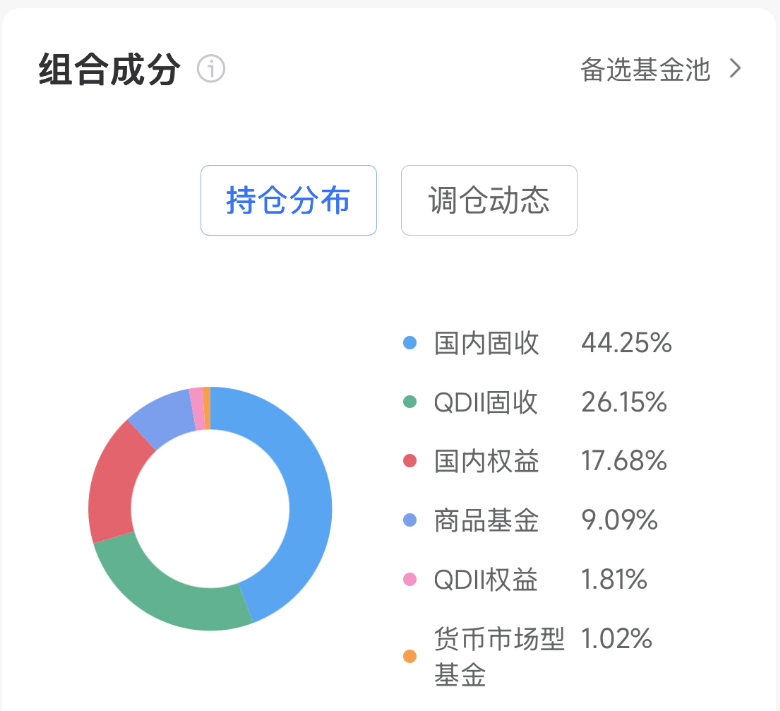Click the info icon beside 组合成分
The height and width of the screenshot is (711, 780).
click(x=211, y=70)
